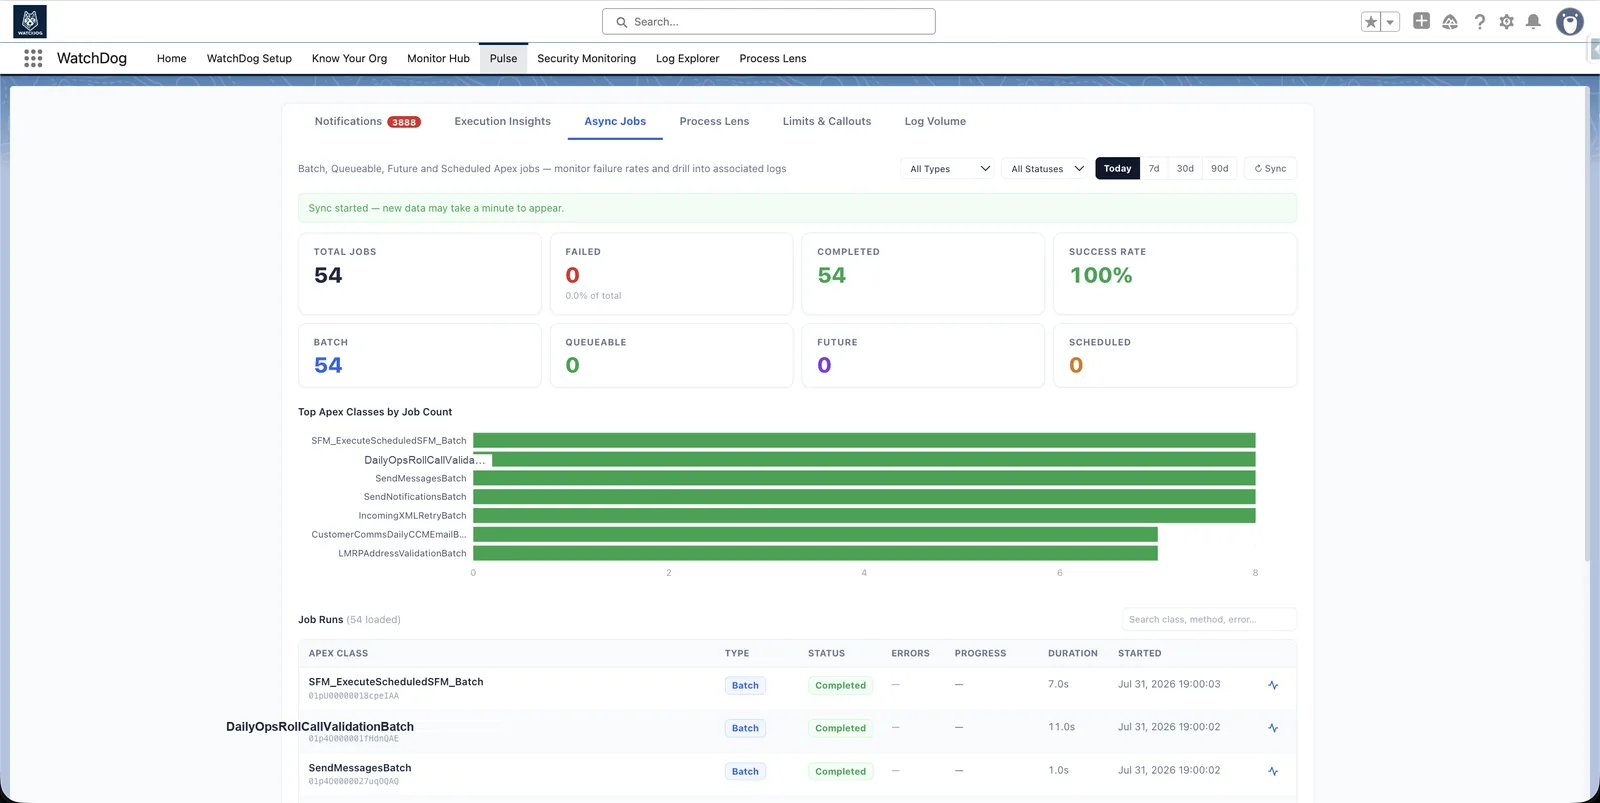The image size is (1600, 803).
Task: Click the IncomingXMLRetryBatch chart bar
Action: click(x=864, y=516)
